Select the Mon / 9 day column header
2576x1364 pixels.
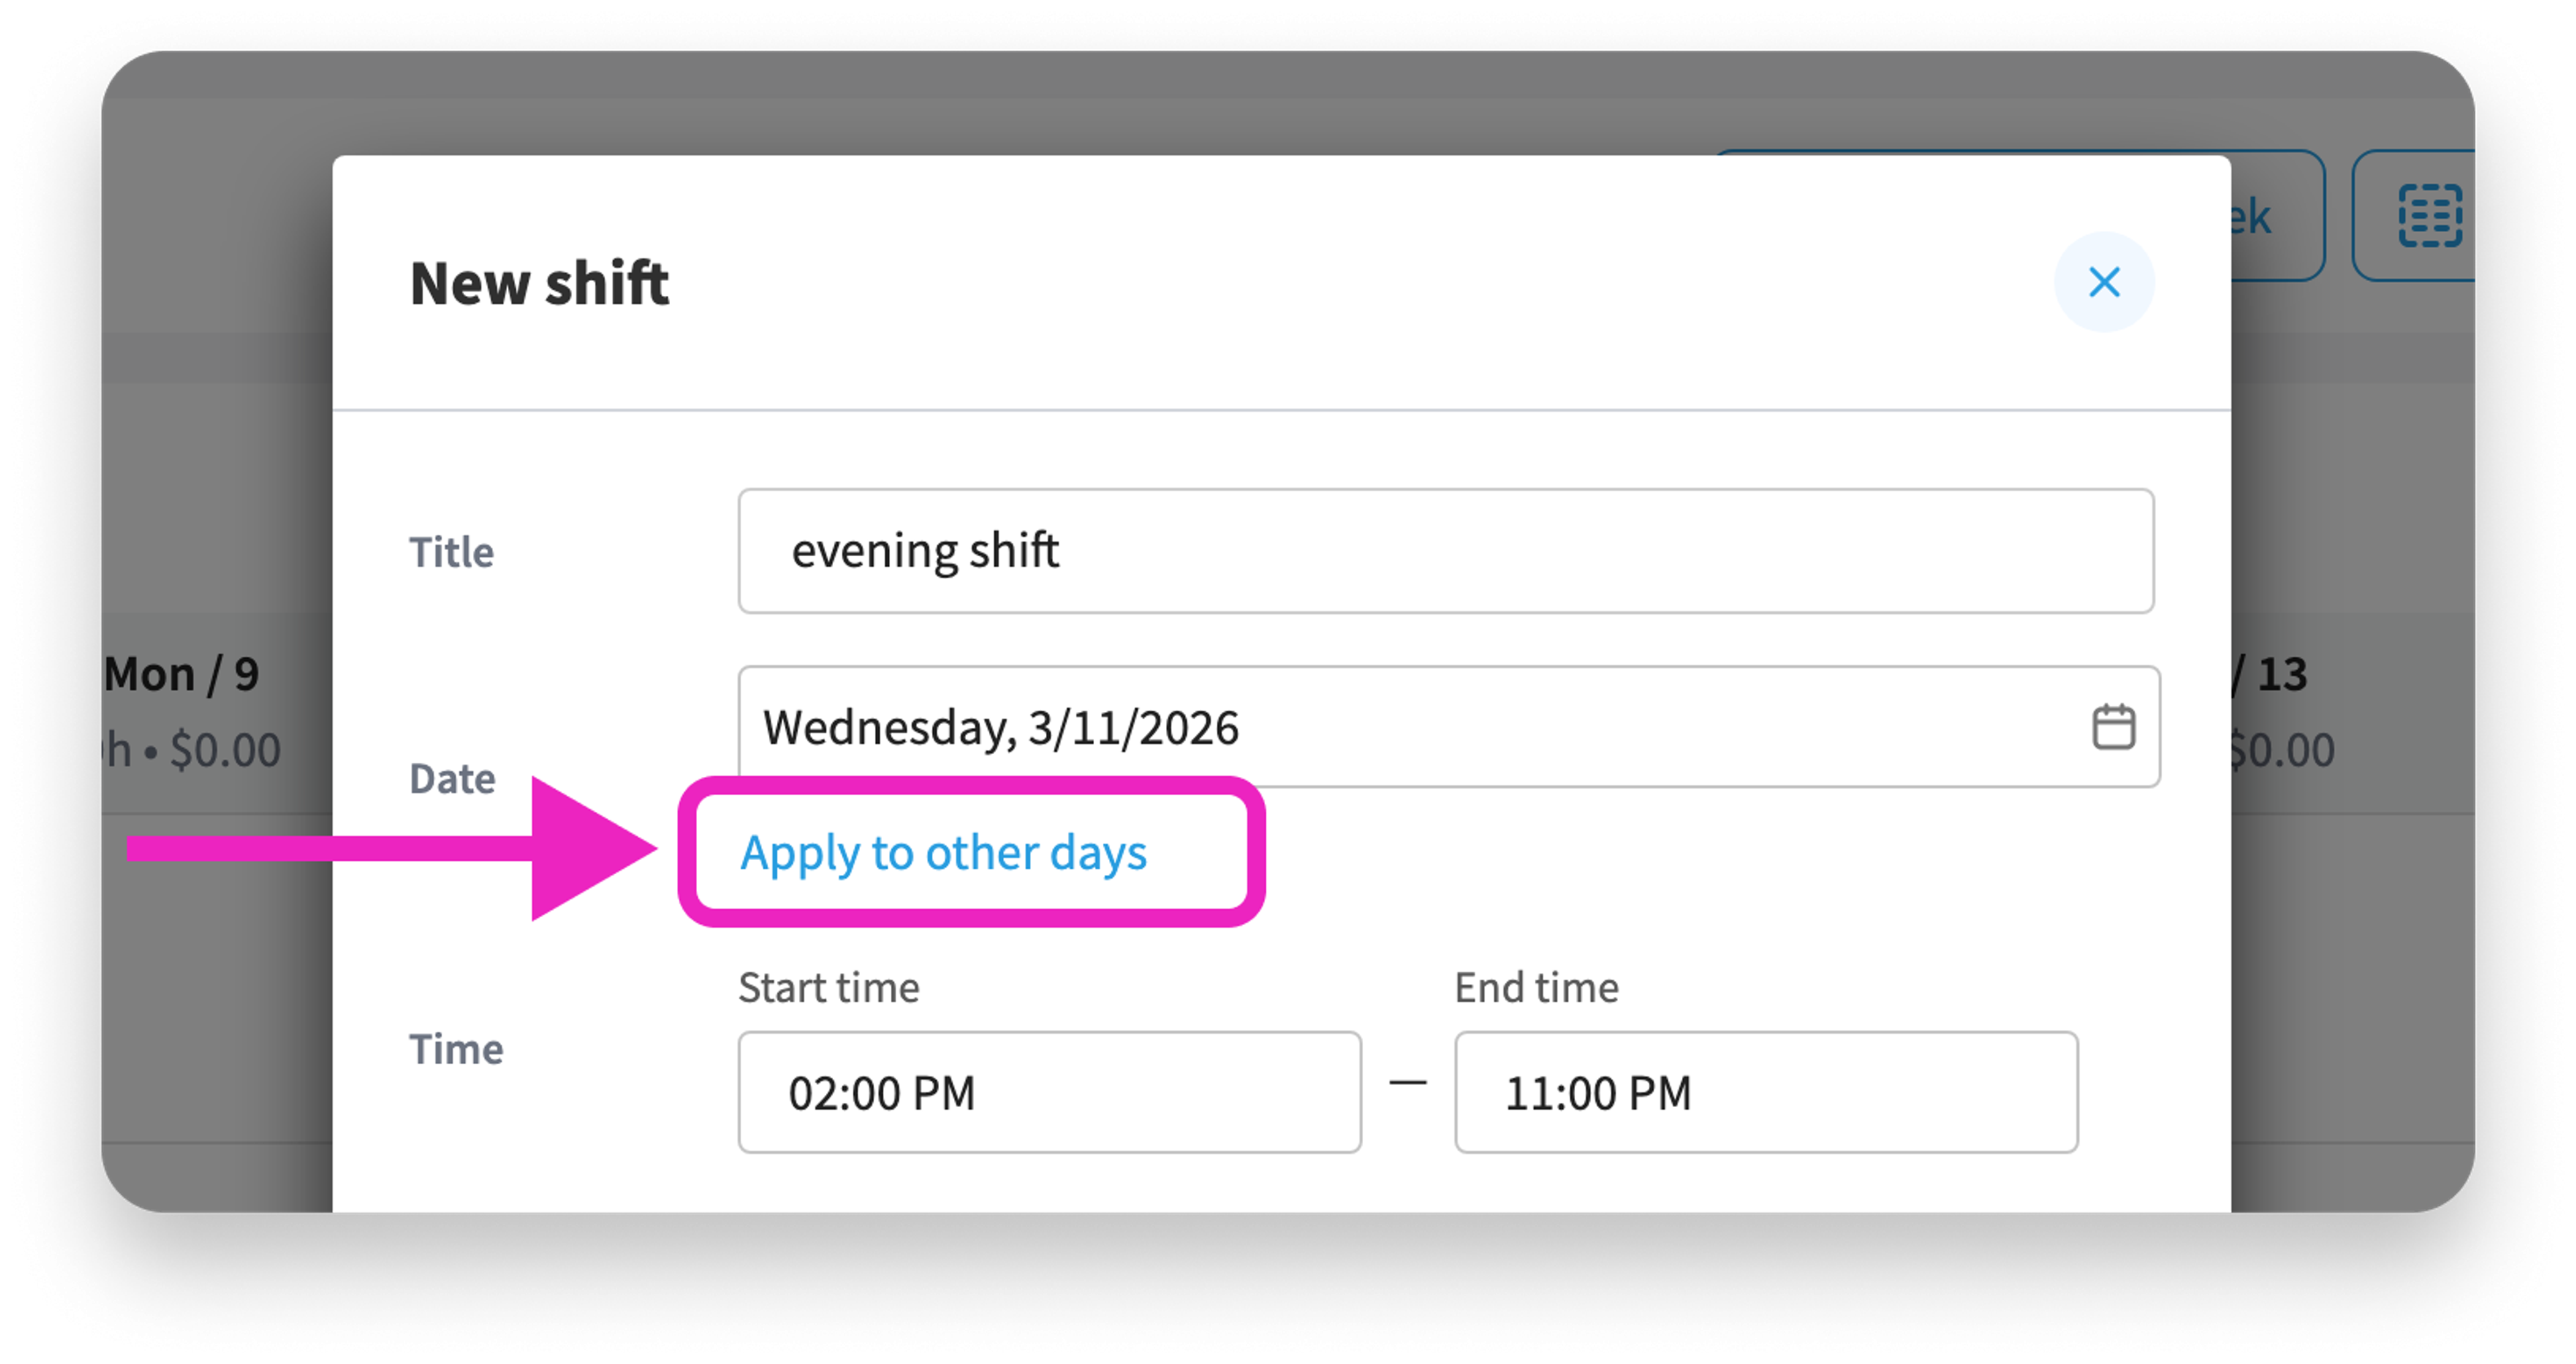(181, 674)
